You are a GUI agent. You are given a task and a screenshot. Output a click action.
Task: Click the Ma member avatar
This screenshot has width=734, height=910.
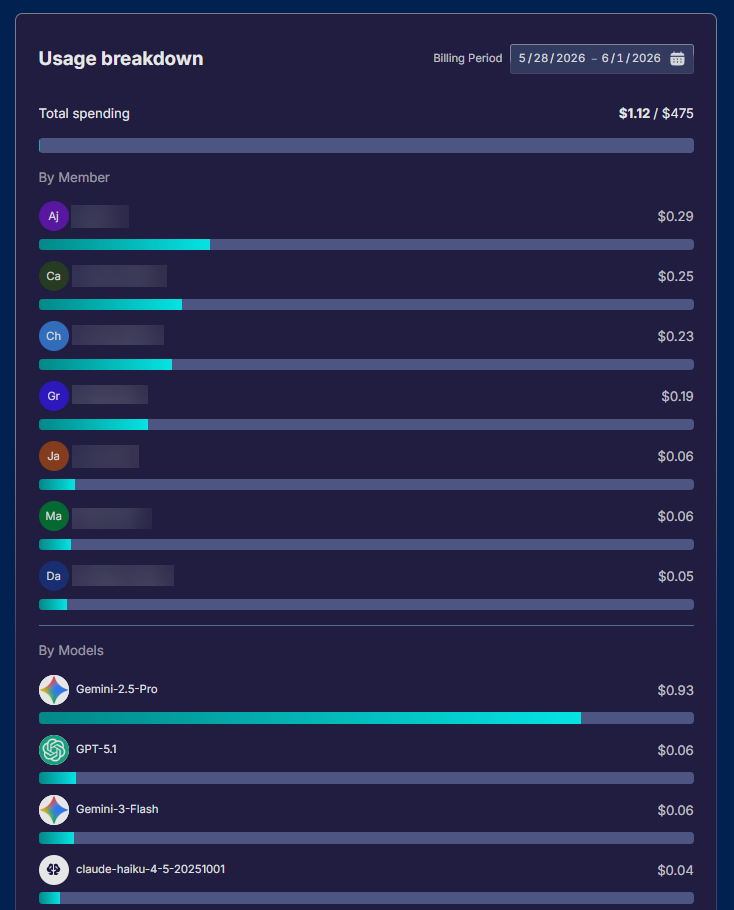coord(54,516)
